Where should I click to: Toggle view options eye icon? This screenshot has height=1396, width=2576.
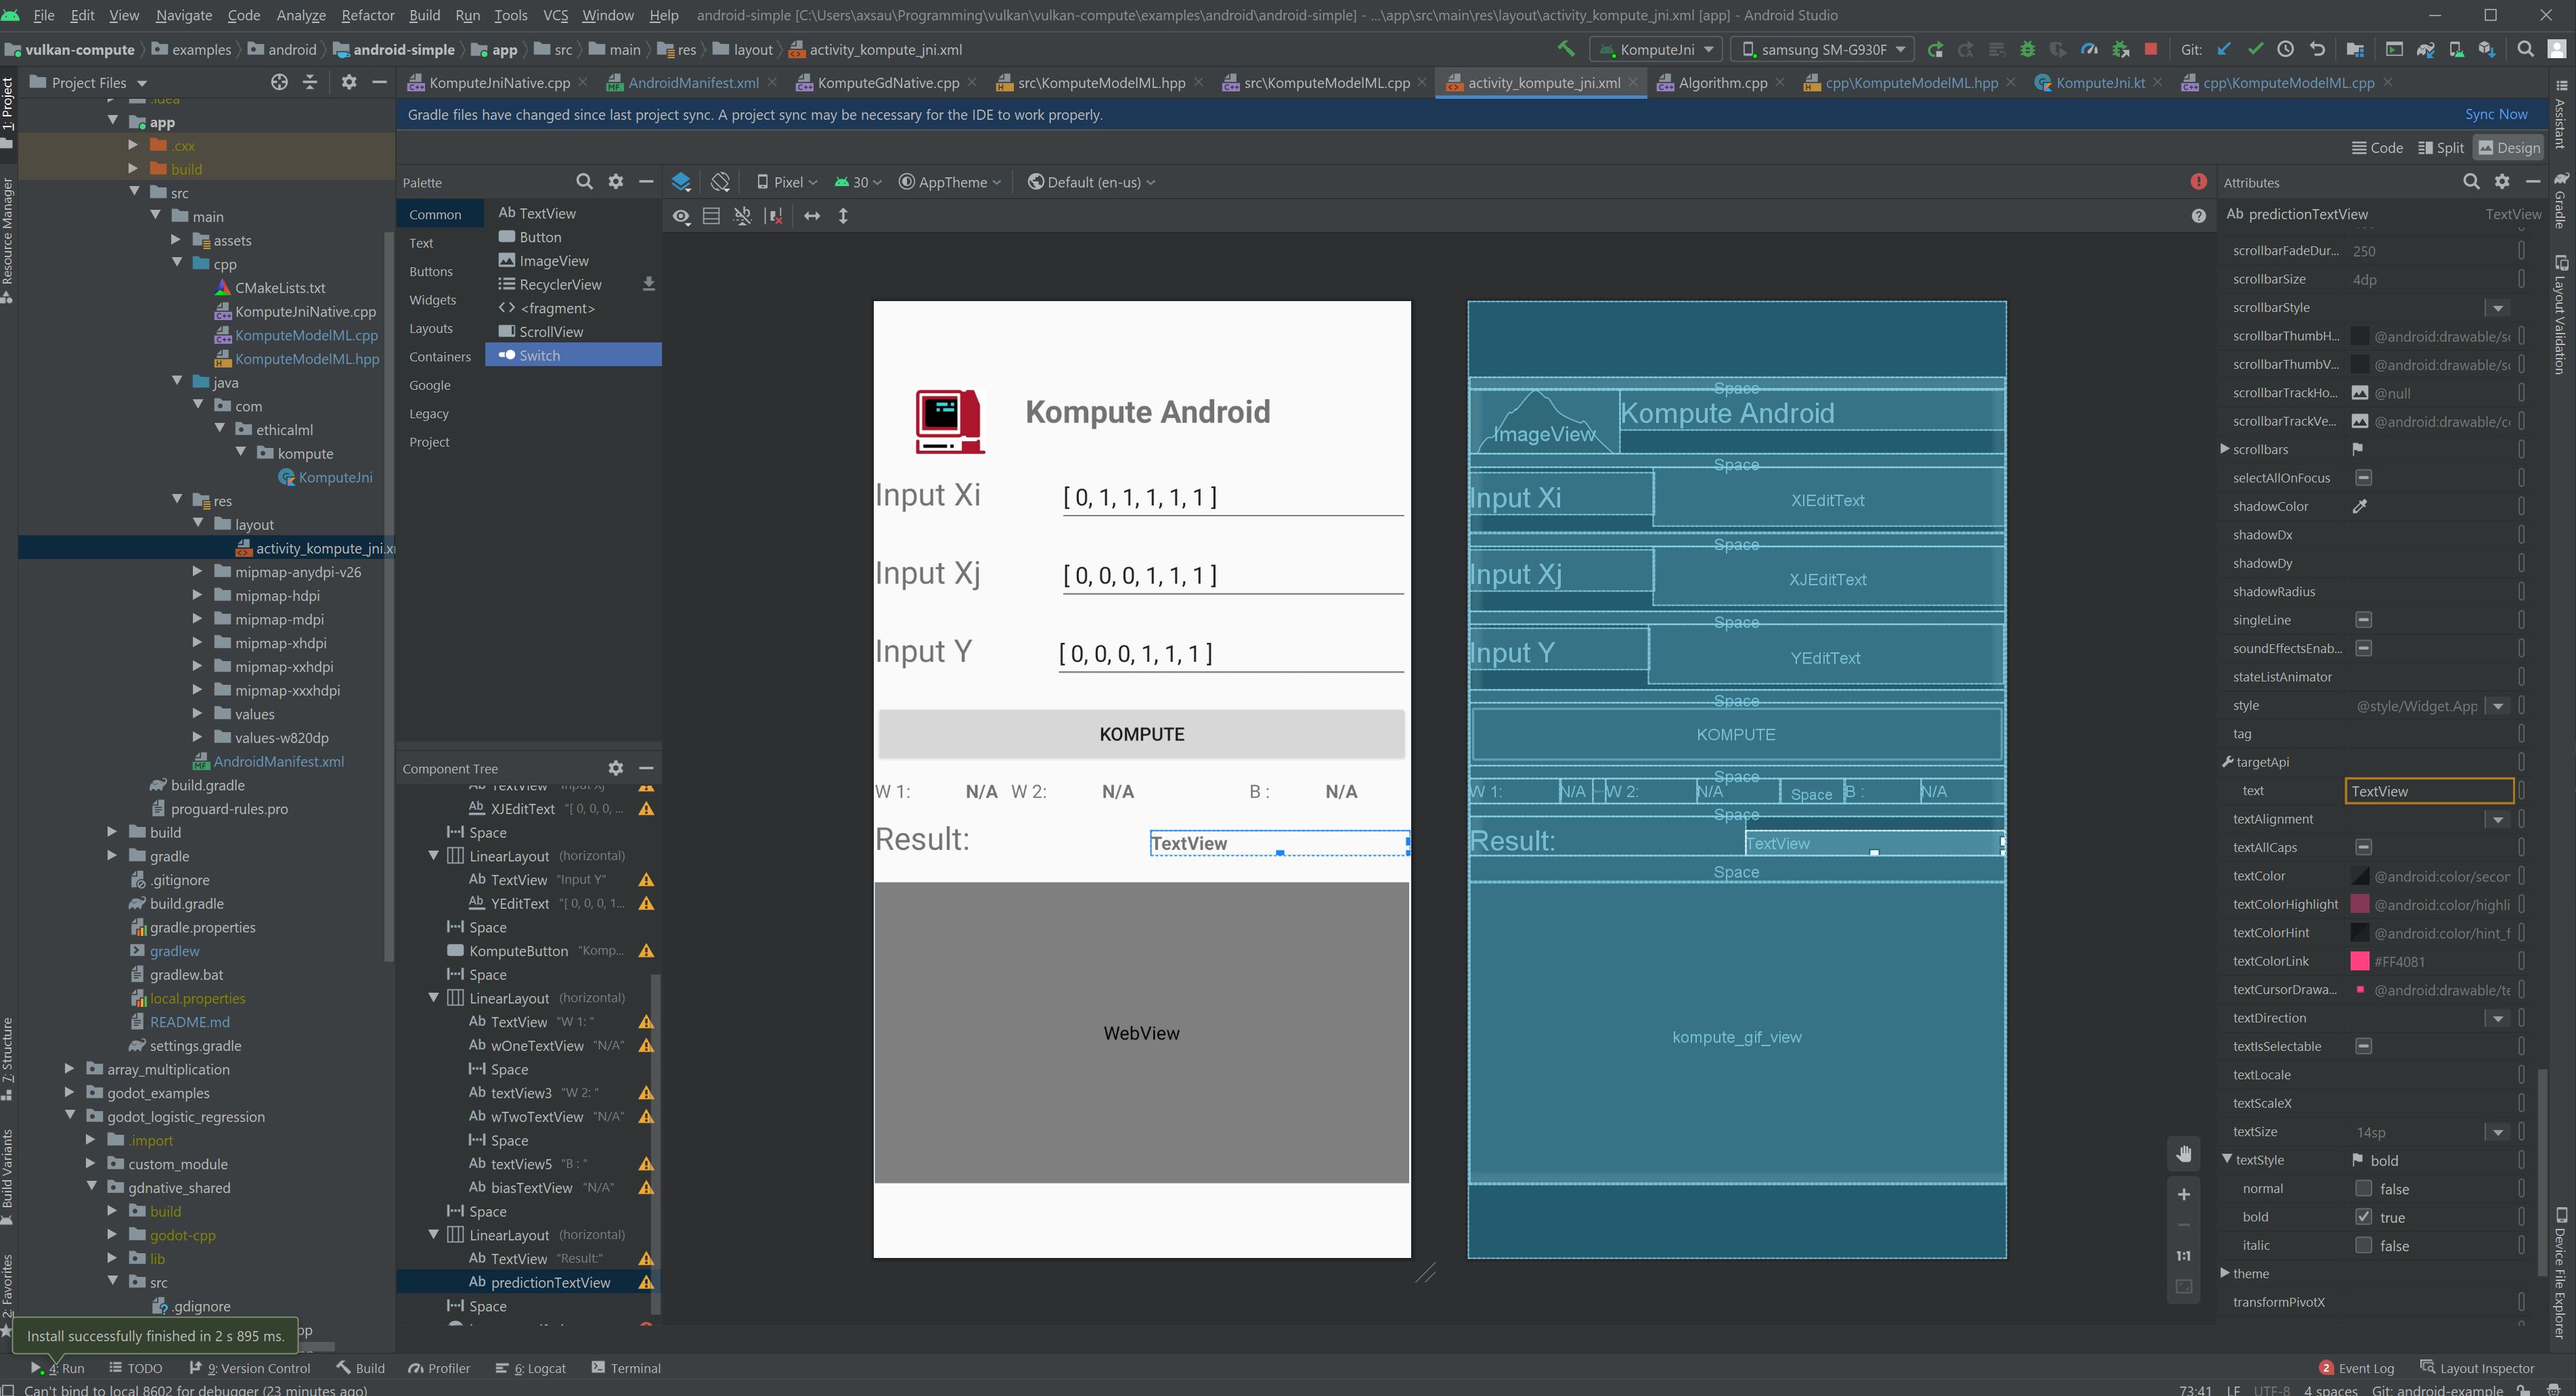point(681,216)
